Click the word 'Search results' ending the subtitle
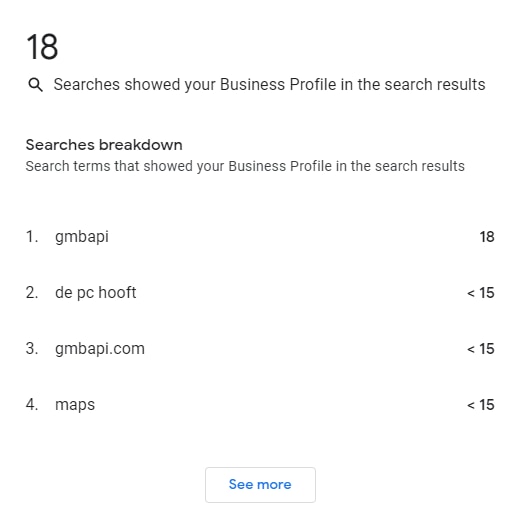Image resolution: width=519 pixels, height=517 pixels. coord(420,166)
